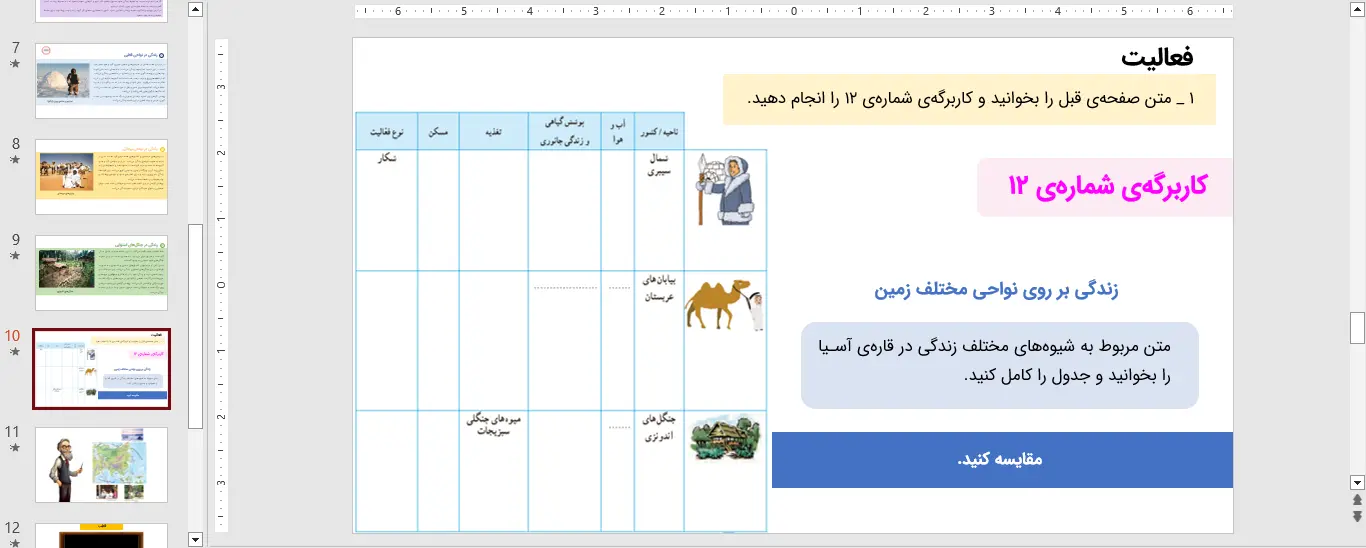Screen dimensions: 1366x548
Task: Click the main editor vertical scrollbar thumb
Action: pyautogui.click(x=1357, y=327)
